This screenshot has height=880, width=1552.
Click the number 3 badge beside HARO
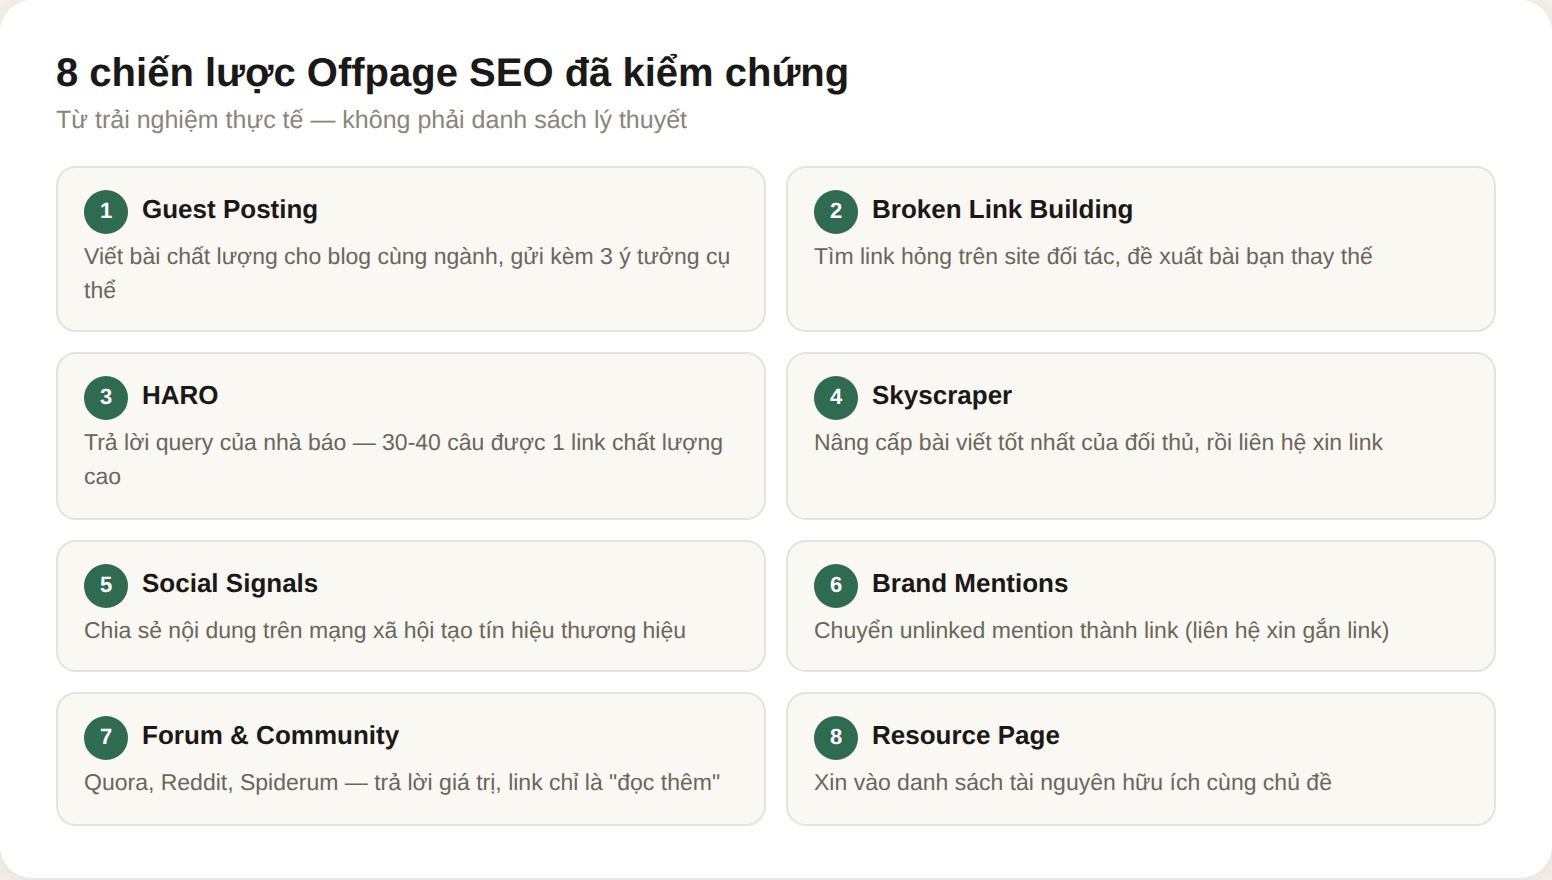[x=106, y=398]
